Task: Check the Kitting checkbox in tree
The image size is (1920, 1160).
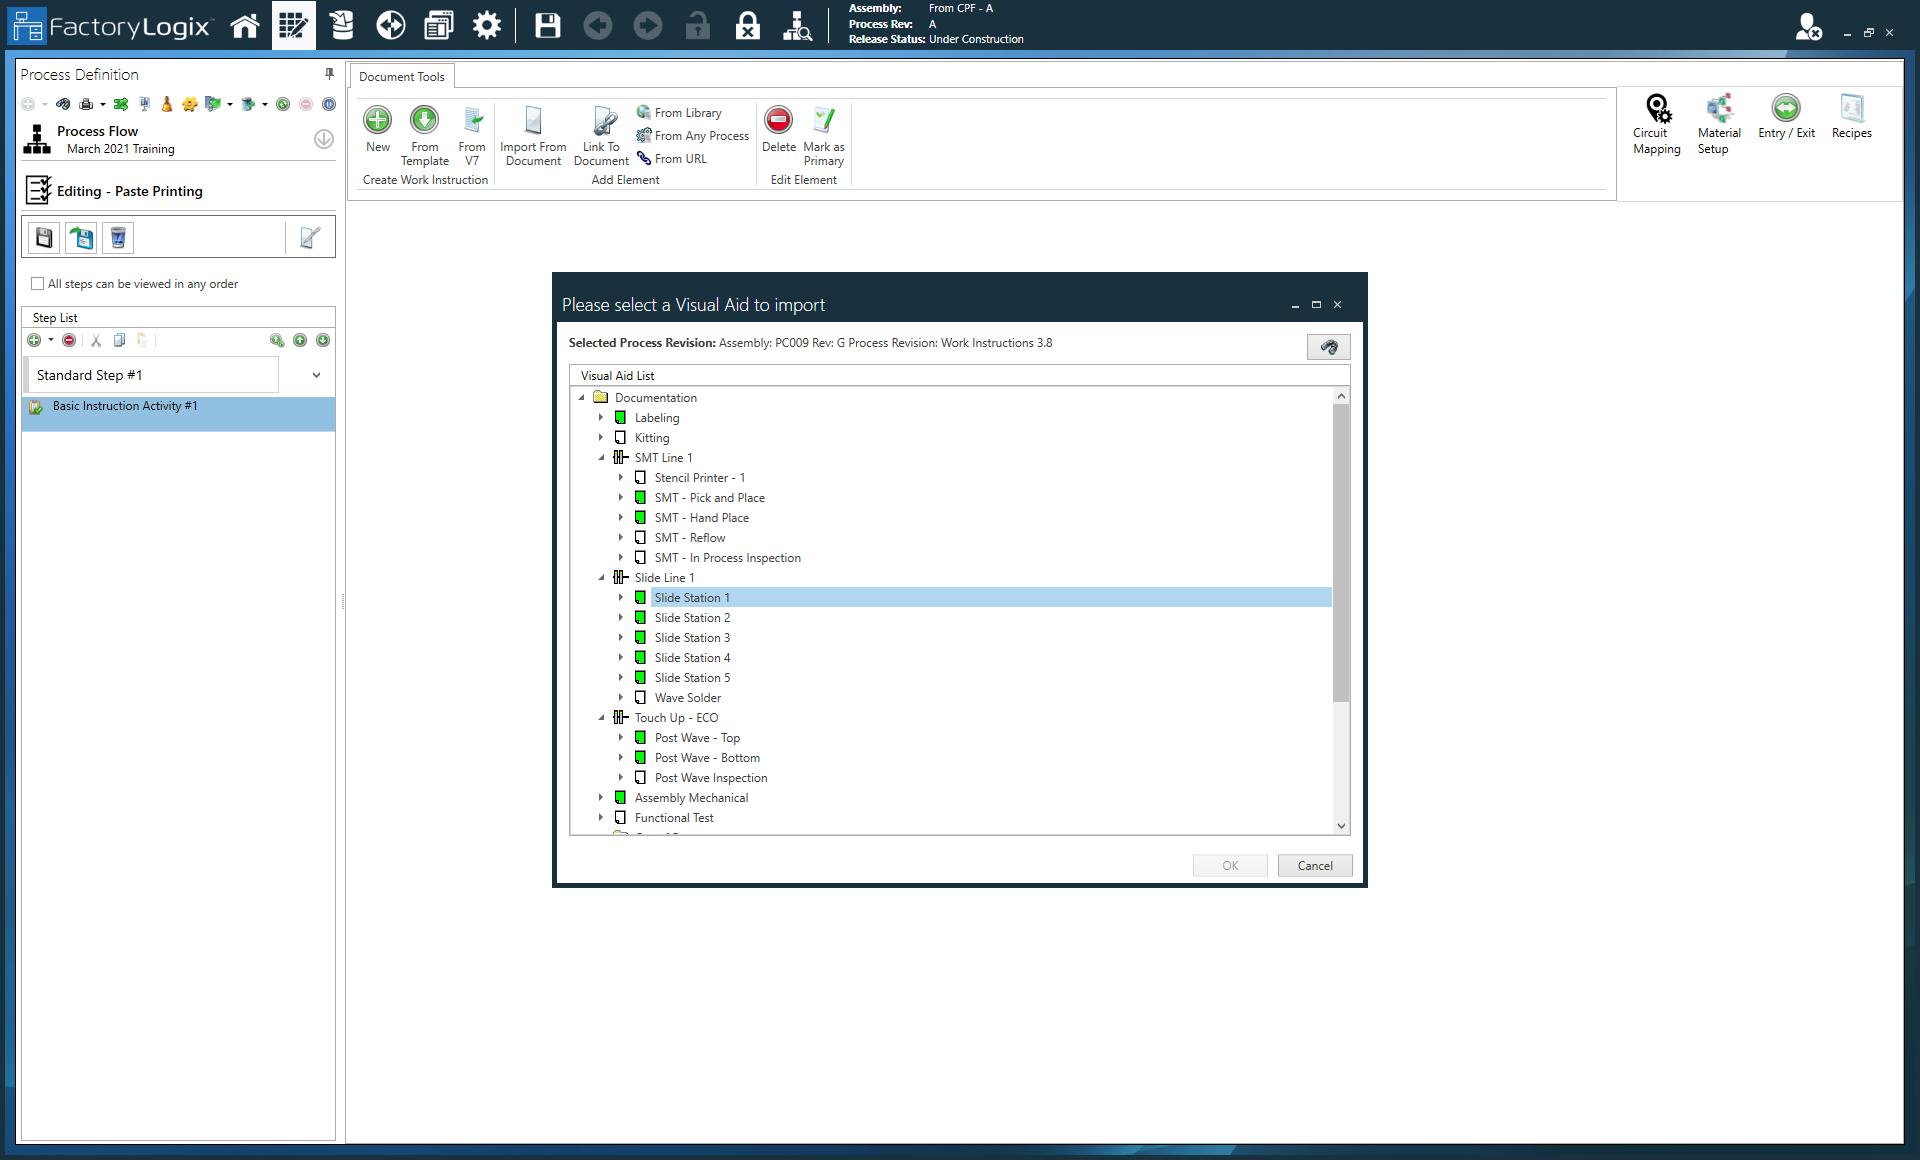Action: pos(621,438)
